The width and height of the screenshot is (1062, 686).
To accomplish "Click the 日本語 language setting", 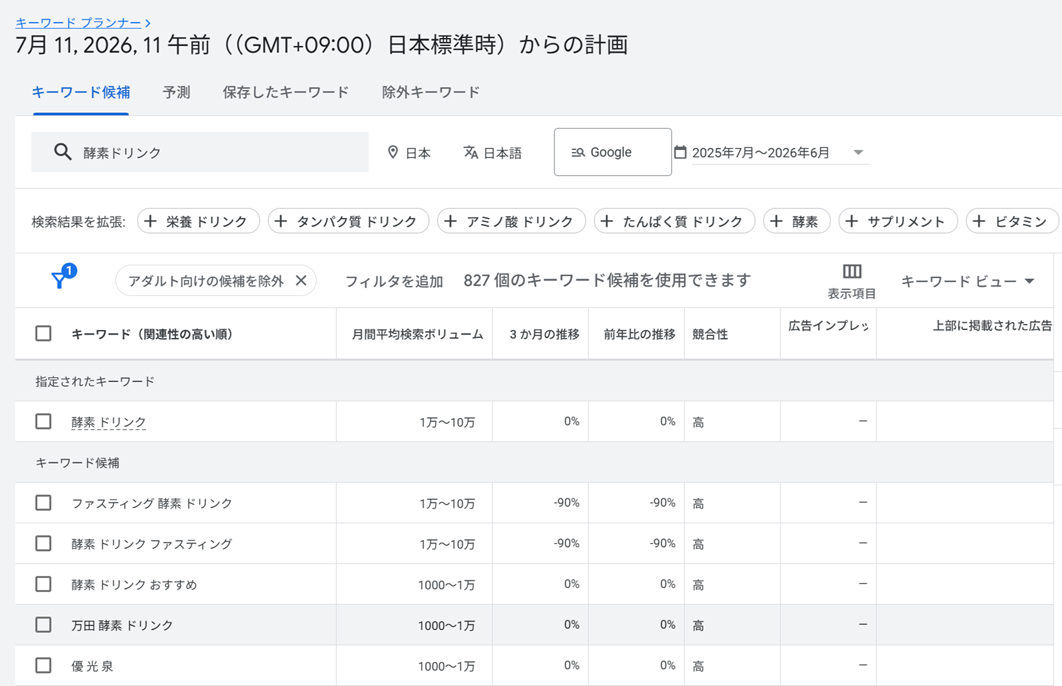I will coord(492,152).
